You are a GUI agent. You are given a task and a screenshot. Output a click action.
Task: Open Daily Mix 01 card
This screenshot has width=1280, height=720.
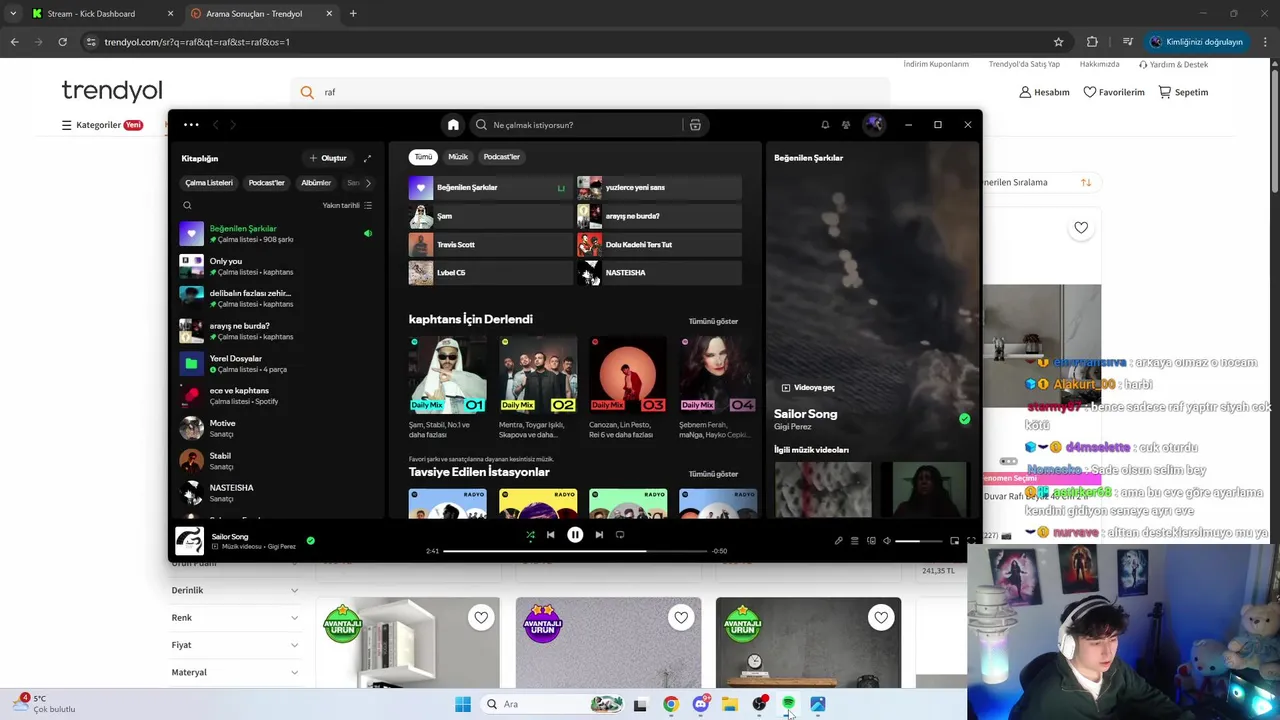pyautogui.click(x=447, y=386)
